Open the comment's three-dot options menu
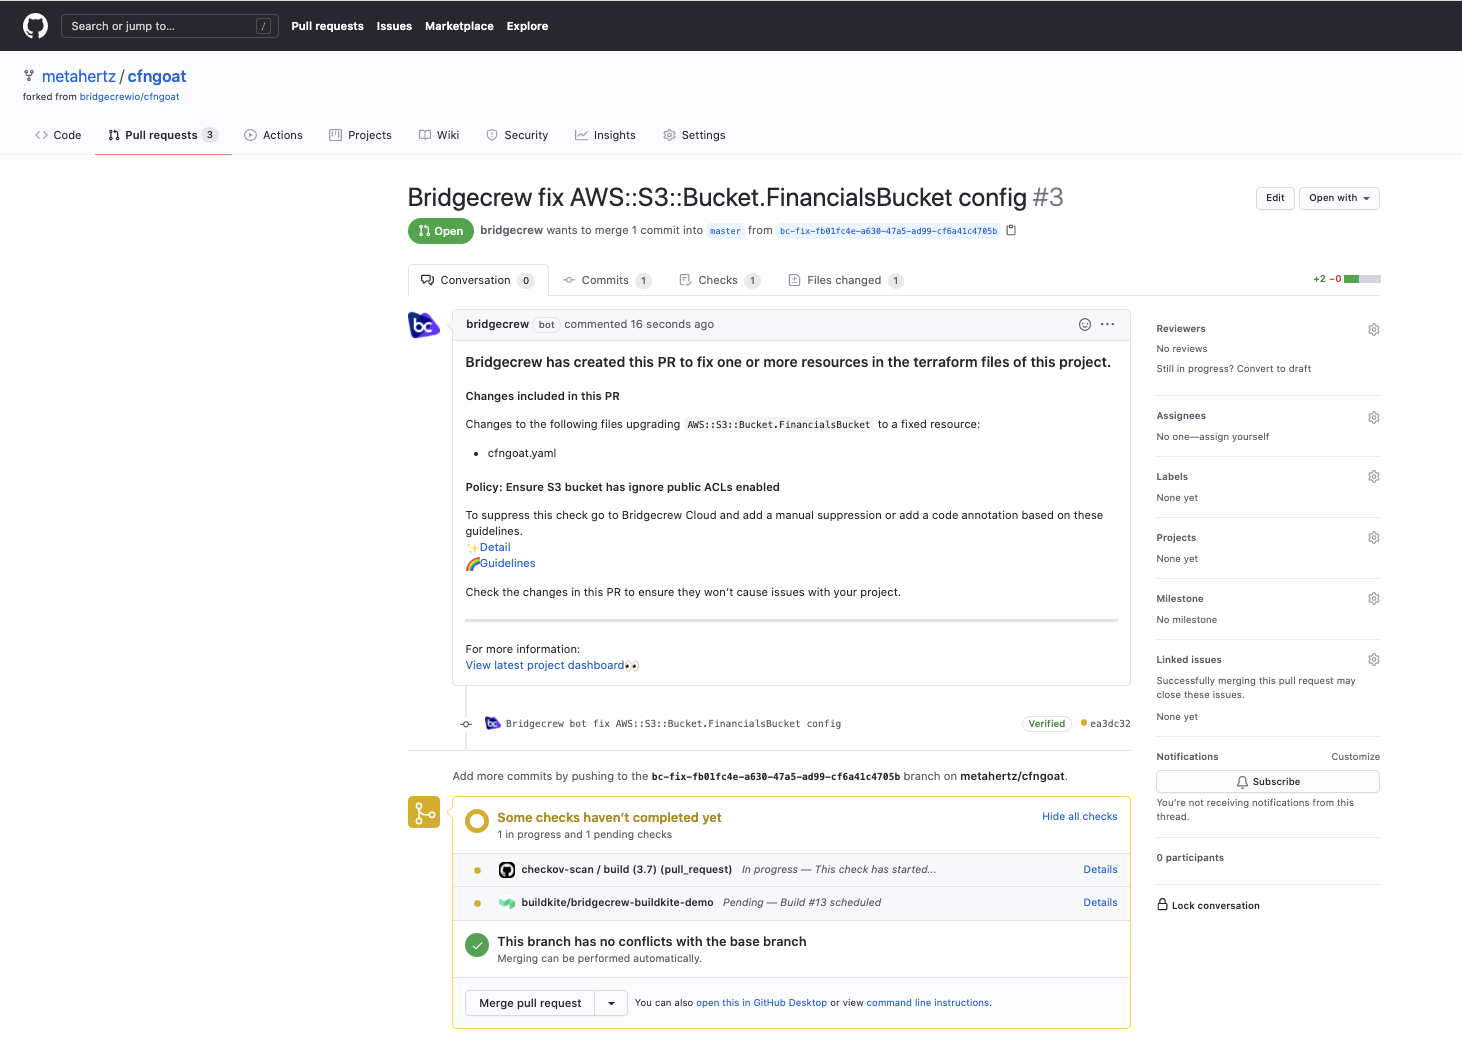The image size is (1462, 1037). tap(1107, 324)
